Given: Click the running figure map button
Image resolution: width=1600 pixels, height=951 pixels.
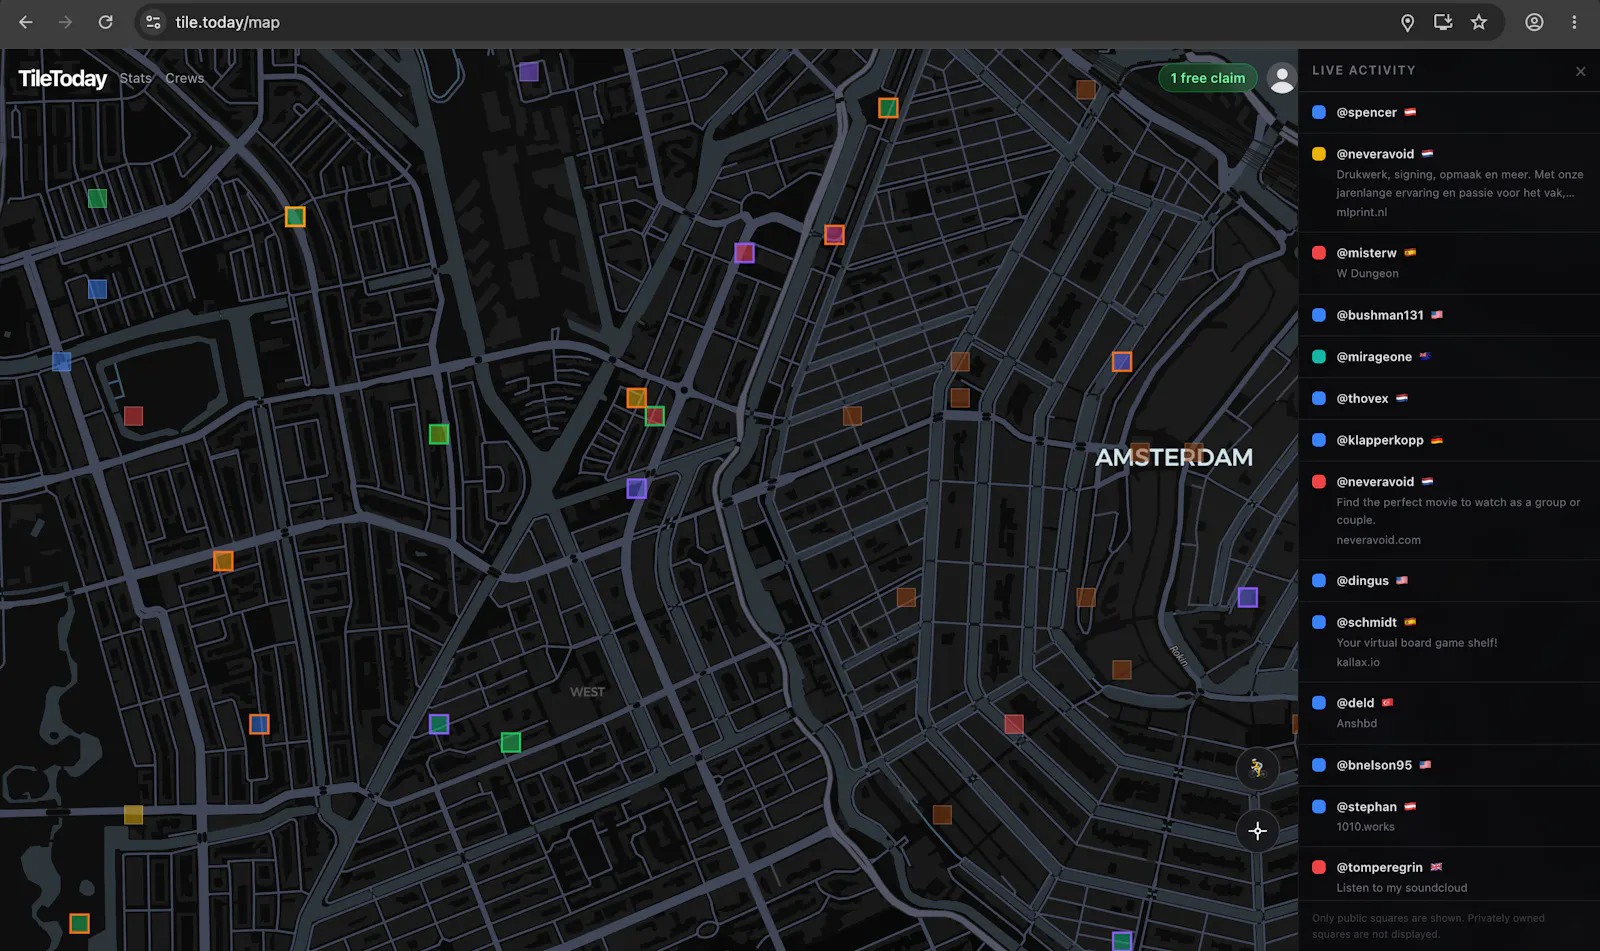Looking at the screenshot, I should point(1258,768).
